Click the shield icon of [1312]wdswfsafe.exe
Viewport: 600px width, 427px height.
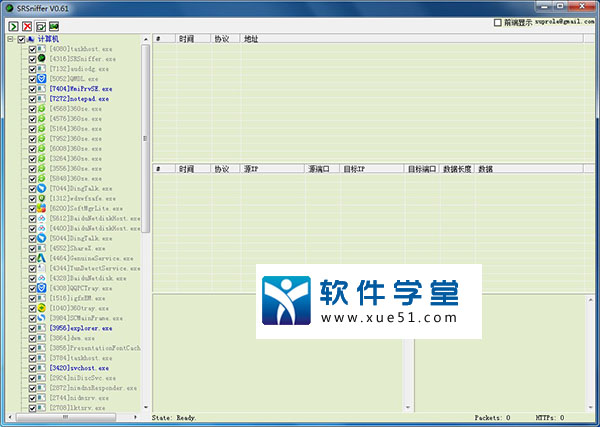pos(42,198)
